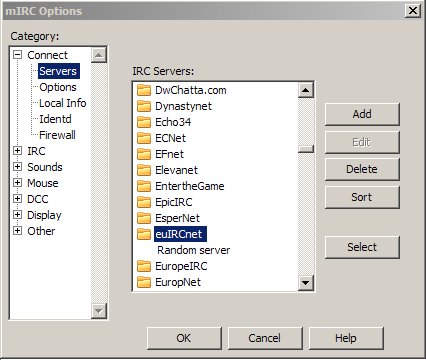Image resolution: width=426 pixels, height=360 pixels.
Task: Select the Display tree label
Action: click(x=44, y=215)
